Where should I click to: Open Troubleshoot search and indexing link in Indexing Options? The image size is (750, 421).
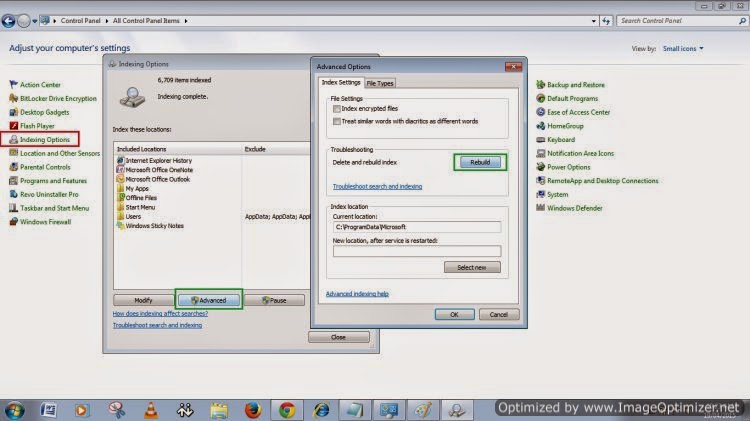pyautogui.click(x=157, y=325)
